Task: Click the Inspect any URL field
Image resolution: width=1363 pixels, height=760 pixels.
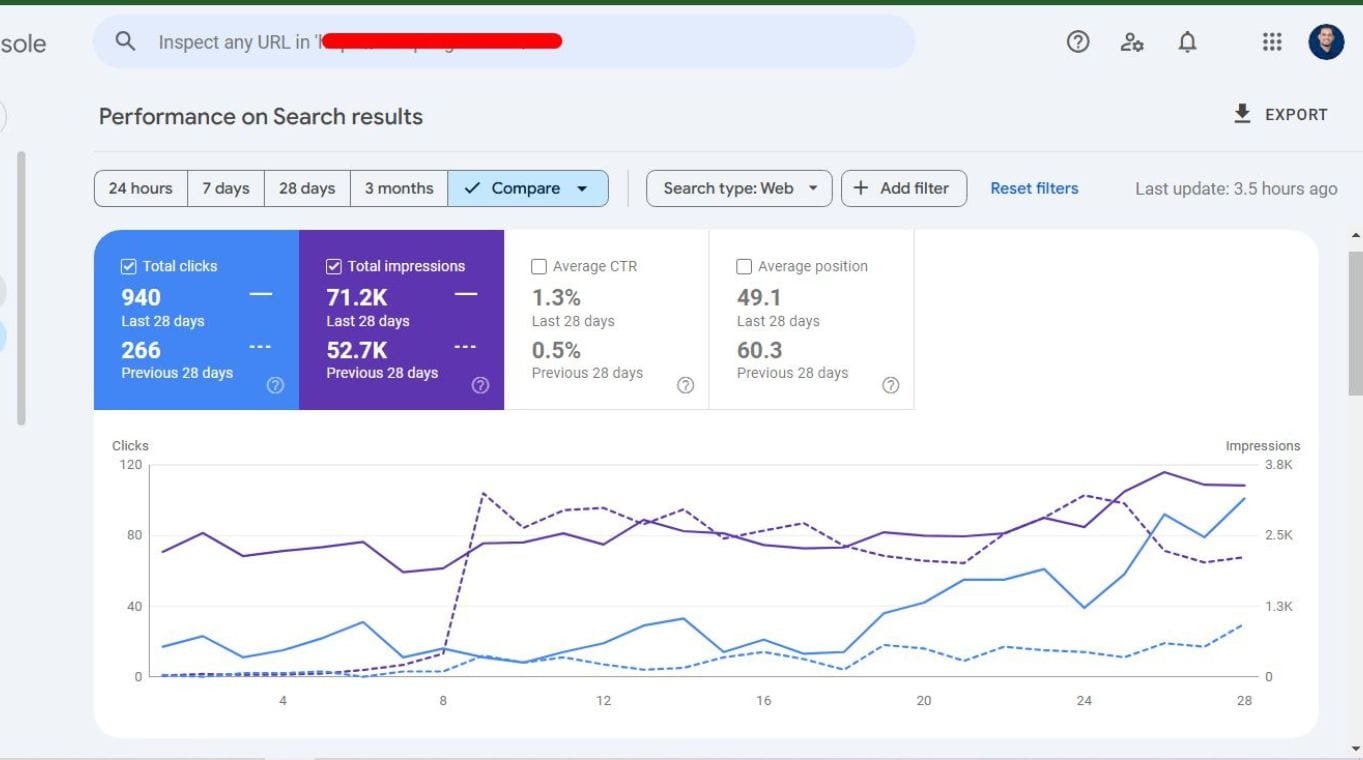Action: pyautogui.click(x=500, y=41)
